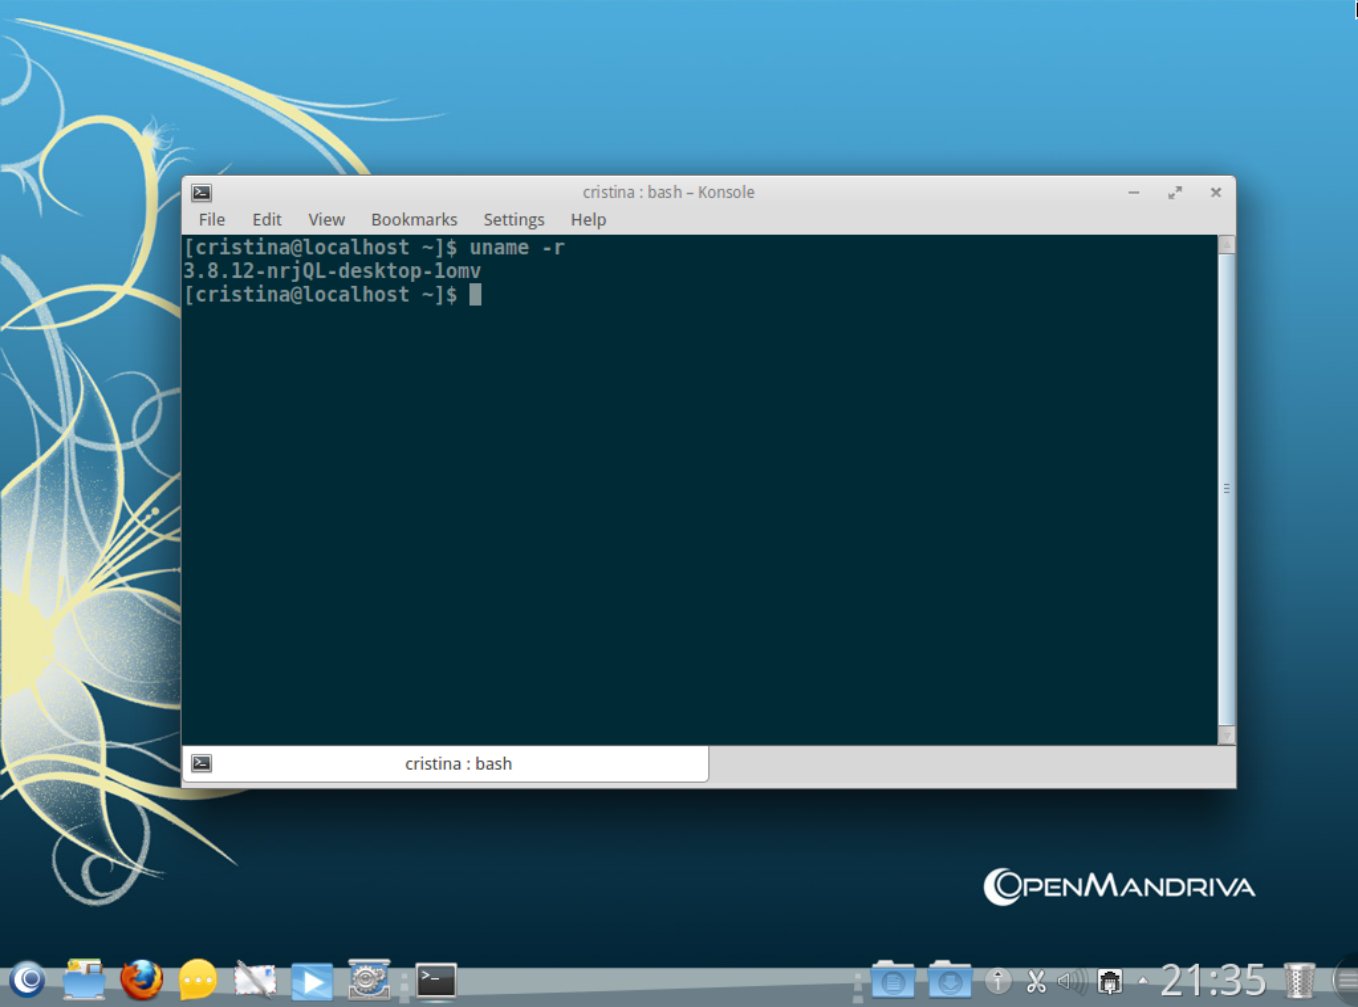Select the cristina : bash tab

[x=459, y=763]
